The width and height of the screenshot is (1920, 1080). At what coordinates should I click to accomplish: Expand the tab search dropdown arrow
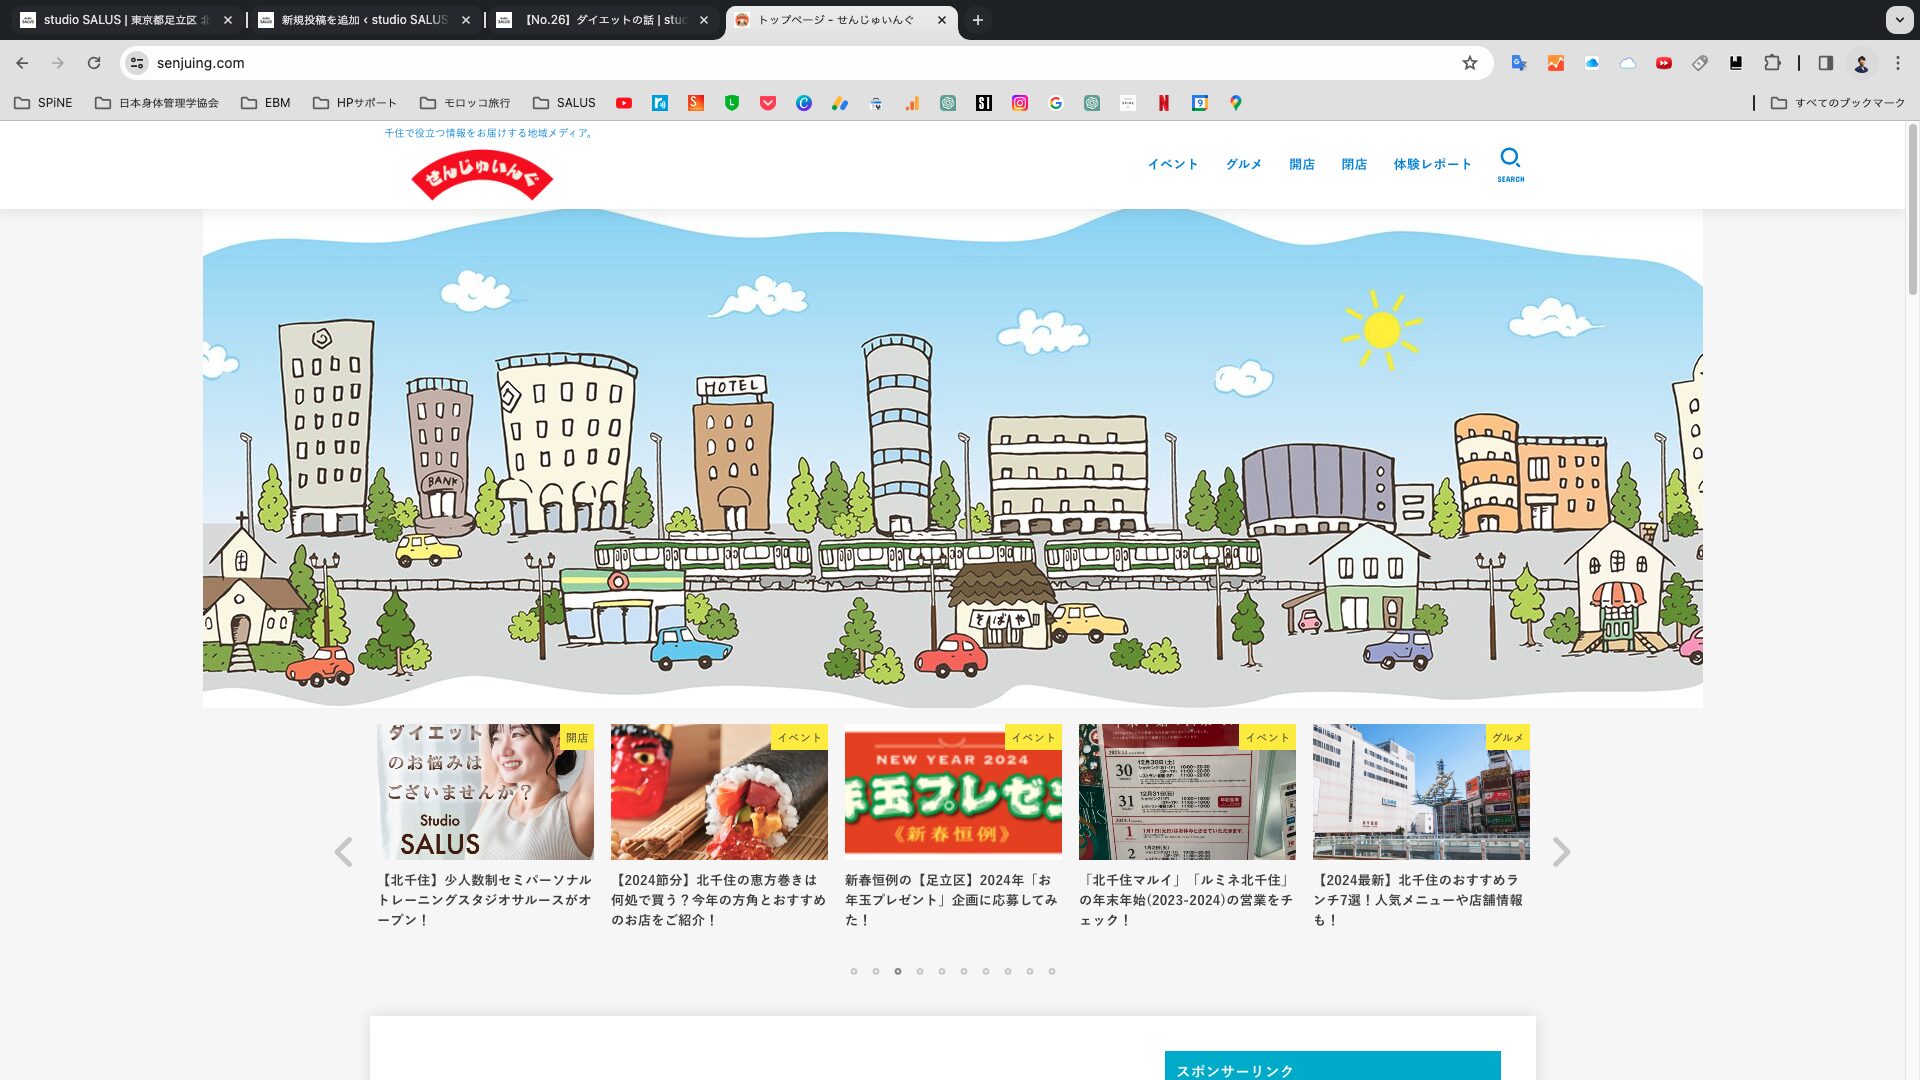pos(1899,20)
